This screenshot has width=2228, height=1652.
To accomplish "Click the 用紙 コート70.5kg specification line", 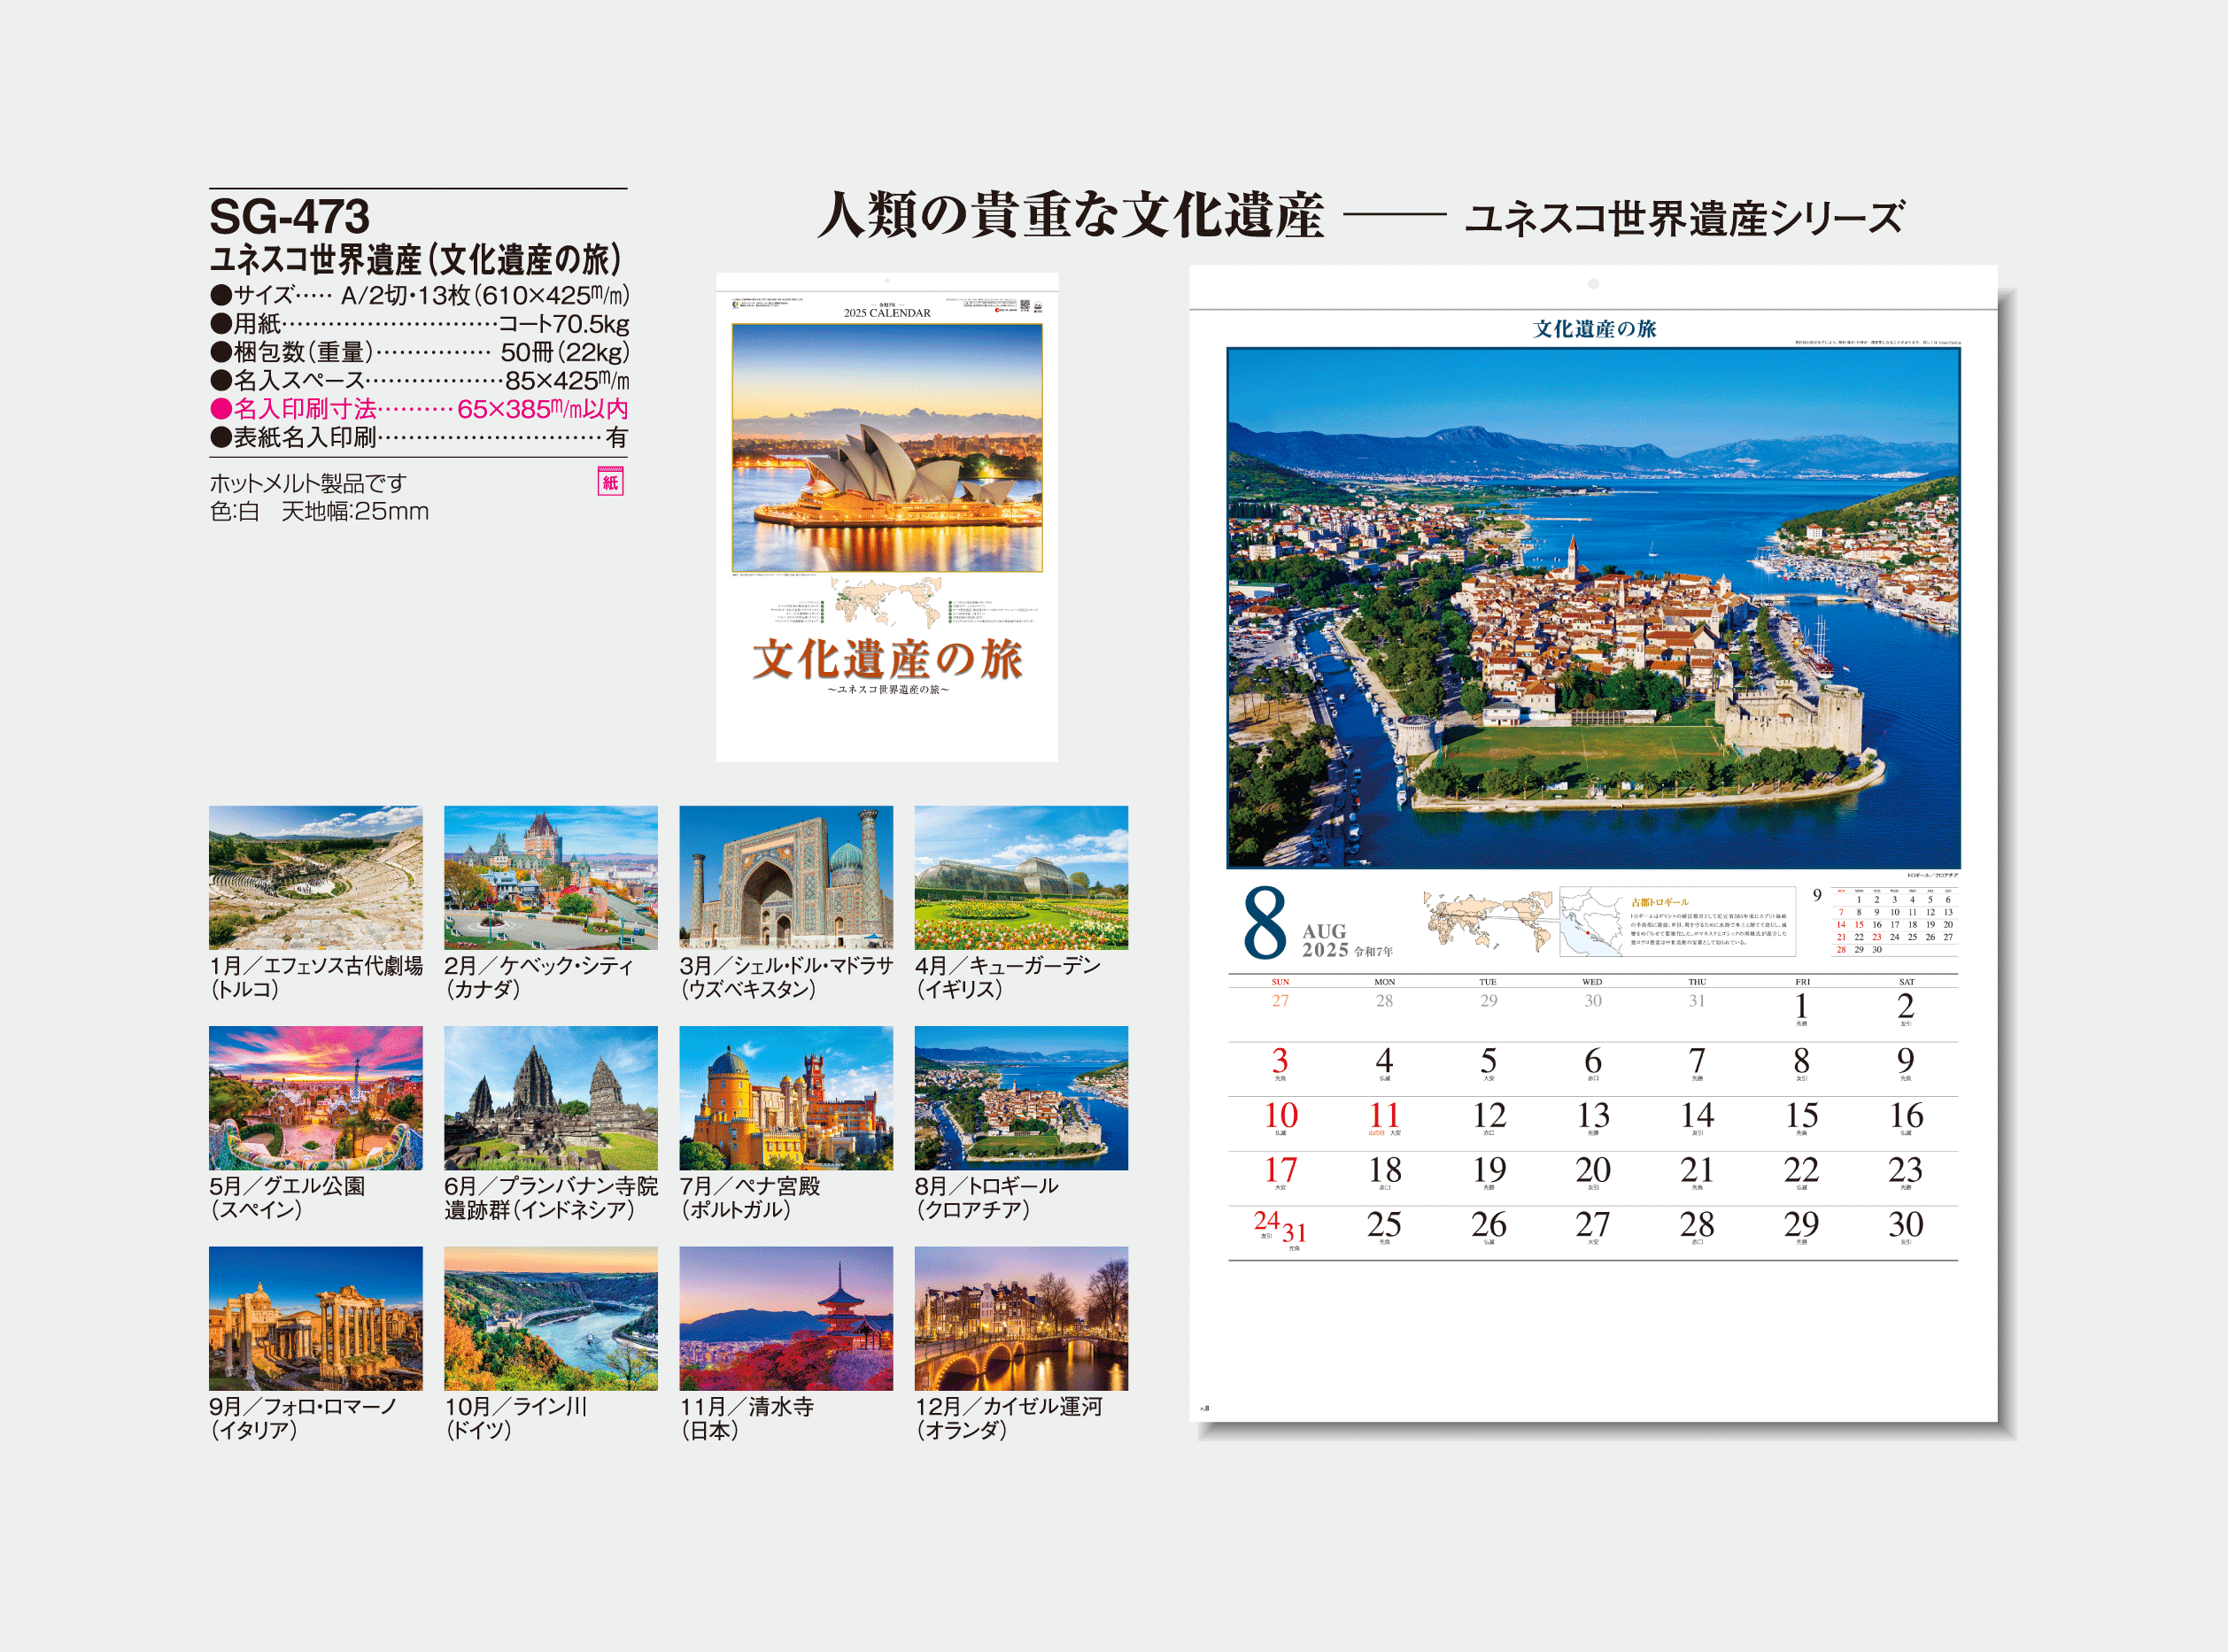I will (x=420, y=324).
